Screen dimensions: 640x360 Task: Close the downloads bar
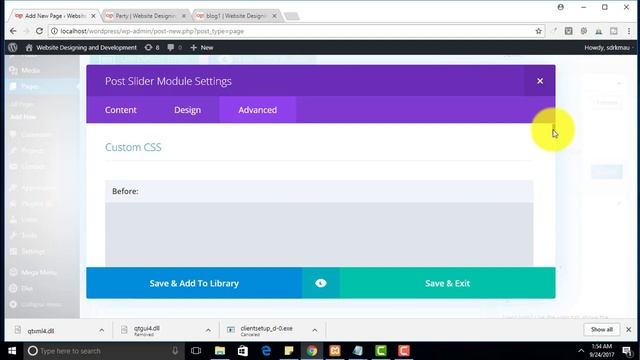pos(629,329)
